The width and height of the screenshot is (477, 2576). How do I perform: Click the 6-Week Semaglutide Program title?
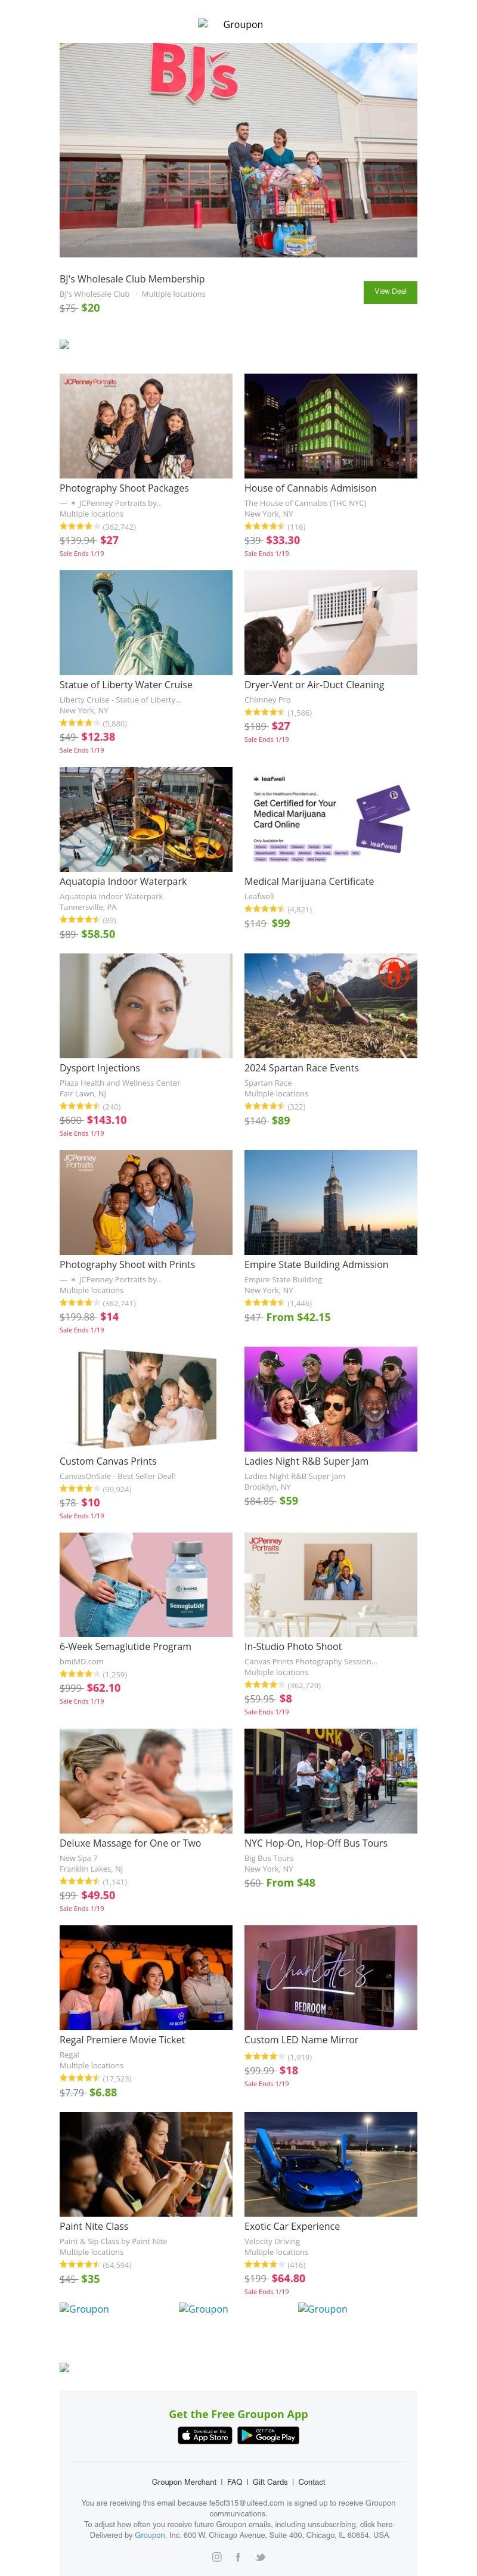[125, 1646]
